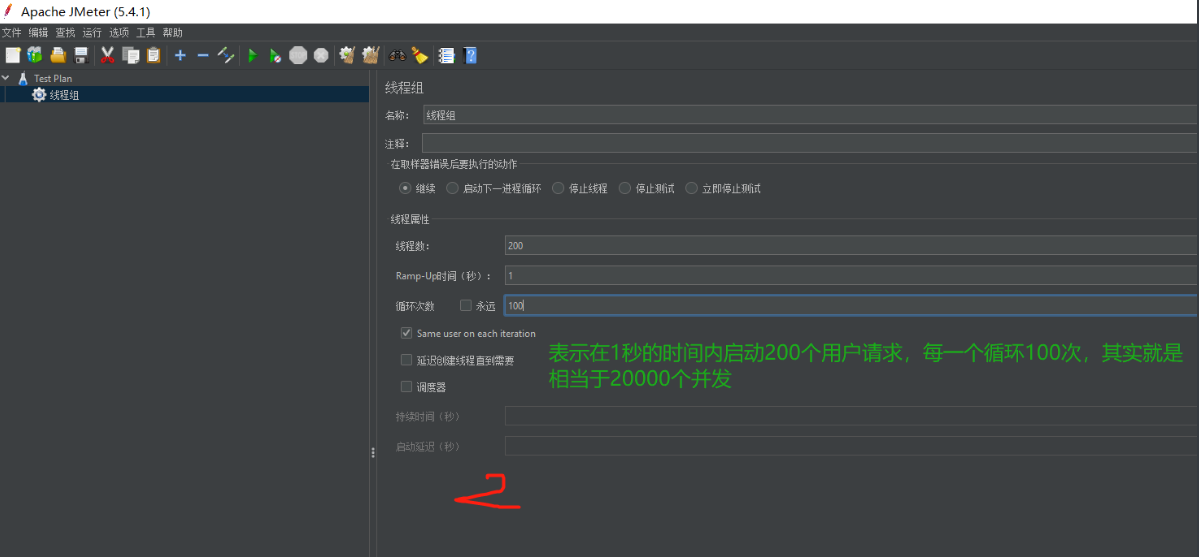
Task: Select the 停止线程 radio button
Action: tap(558, 188)
